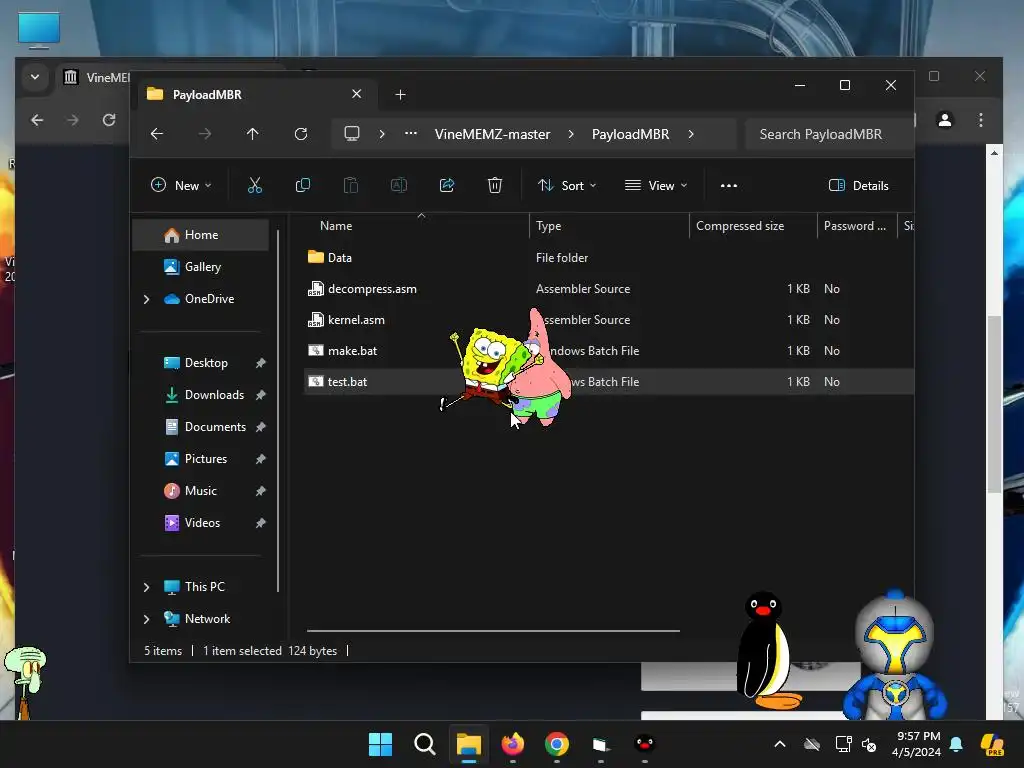Open browser profile account icon

point(945,120)
